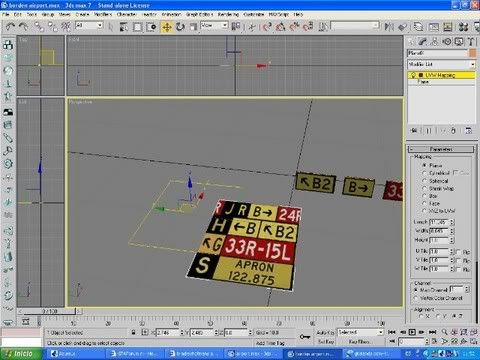480x360 pixels.
Task: Open the Hierarchy panel tab icon
Action: 434,42
